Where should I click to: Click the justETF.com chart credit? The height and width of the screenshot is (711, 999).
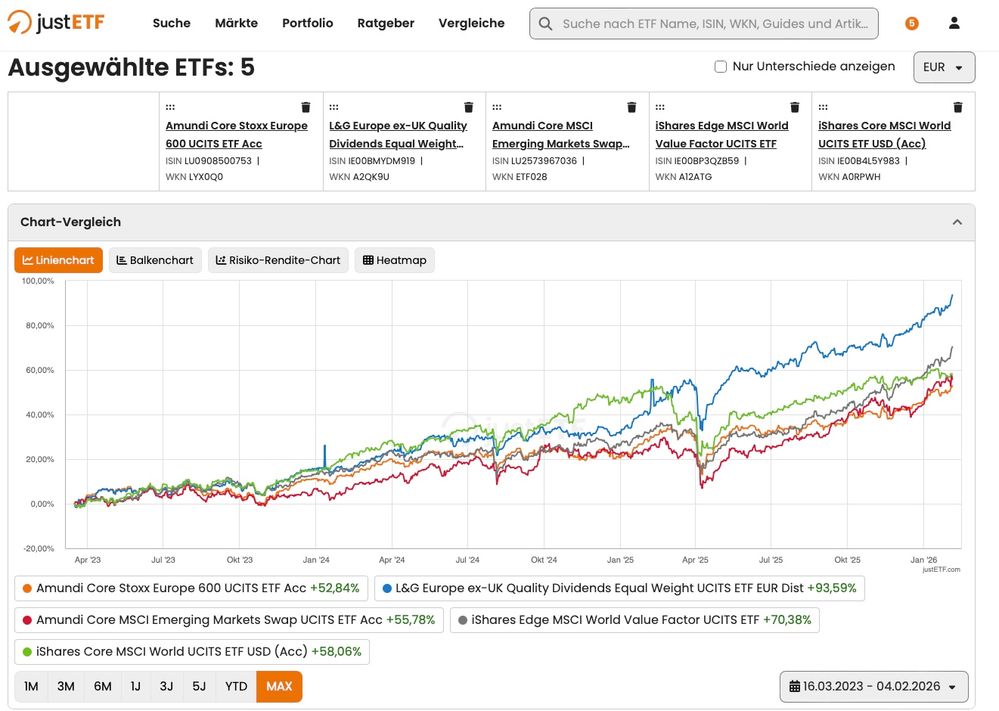pyautogui.click(x=941, y=570)
